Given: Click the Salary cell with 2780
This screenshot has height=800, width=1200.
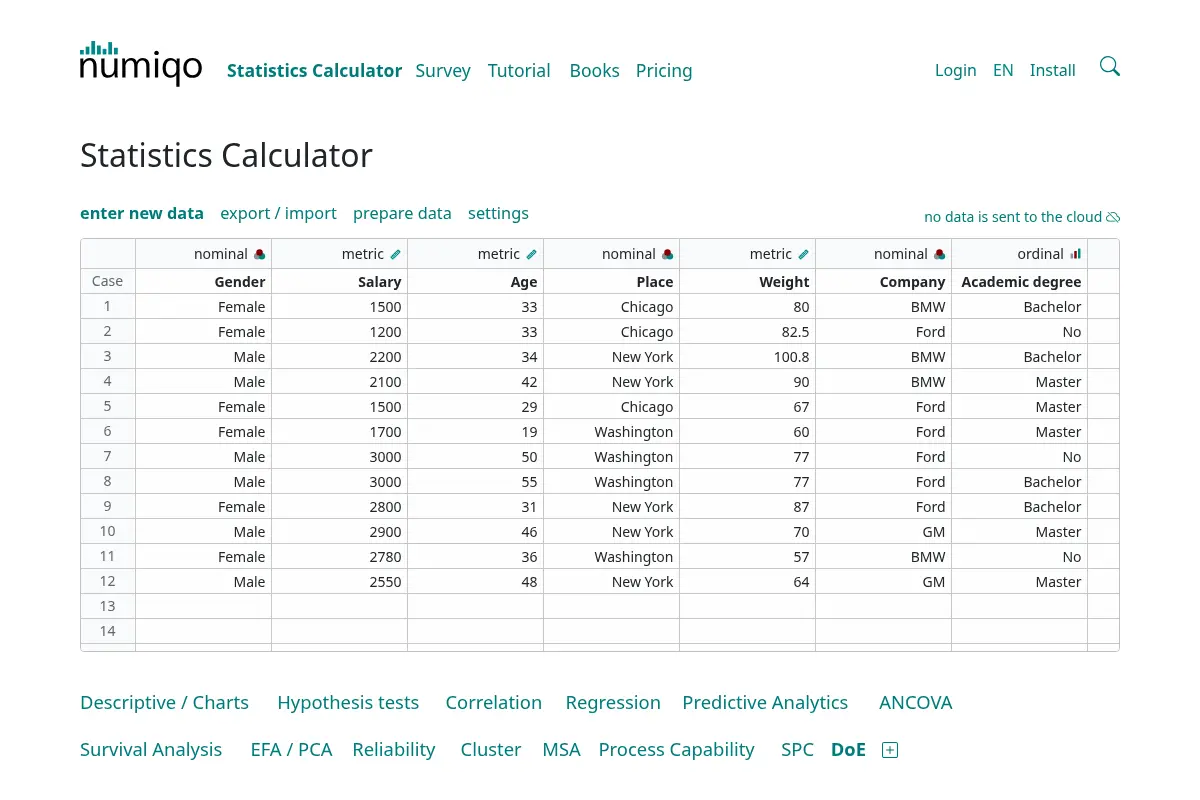Looking at the screenshot, I should (340, 557).
